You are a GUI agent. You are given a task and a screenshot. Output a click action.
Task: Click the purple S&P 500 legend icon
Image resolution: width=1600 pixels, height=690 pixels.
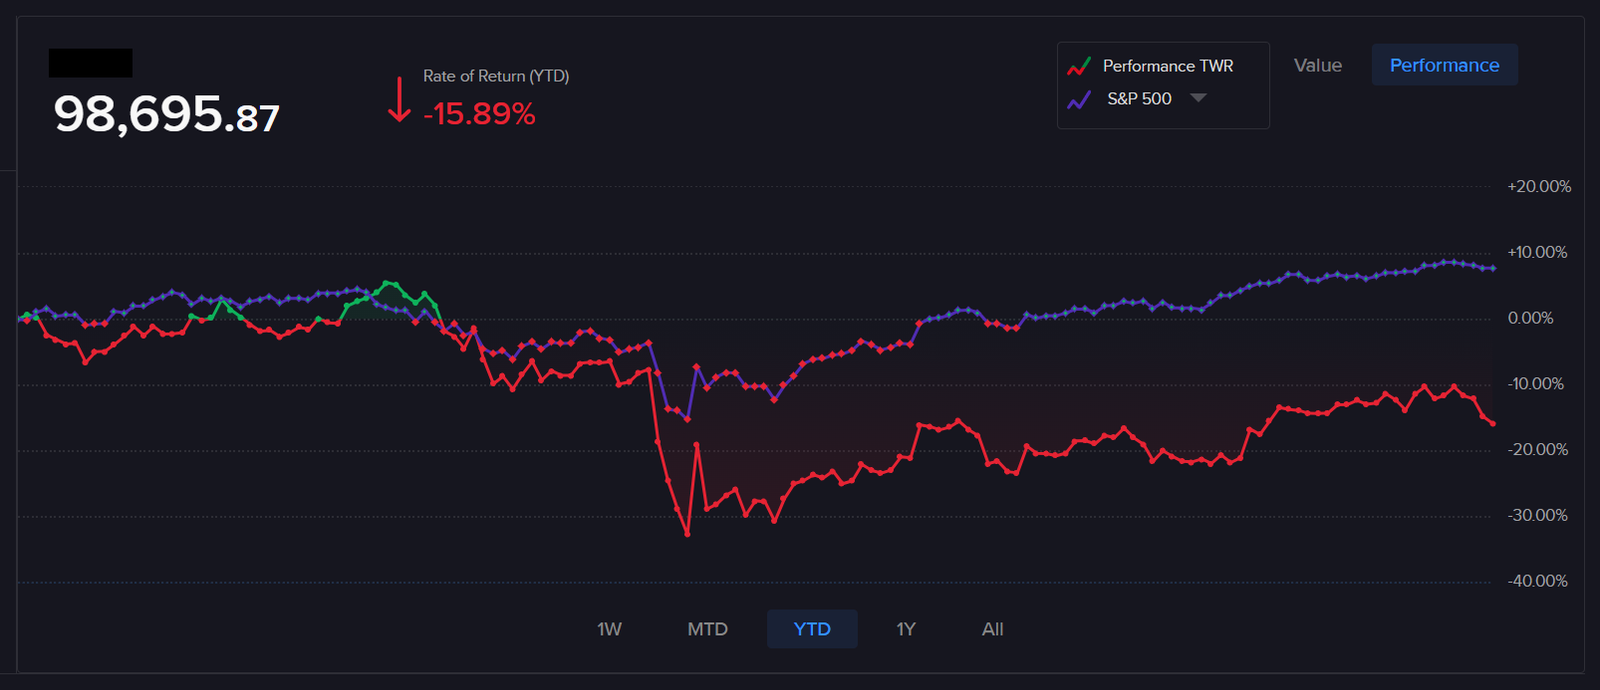pos(1078,99)
